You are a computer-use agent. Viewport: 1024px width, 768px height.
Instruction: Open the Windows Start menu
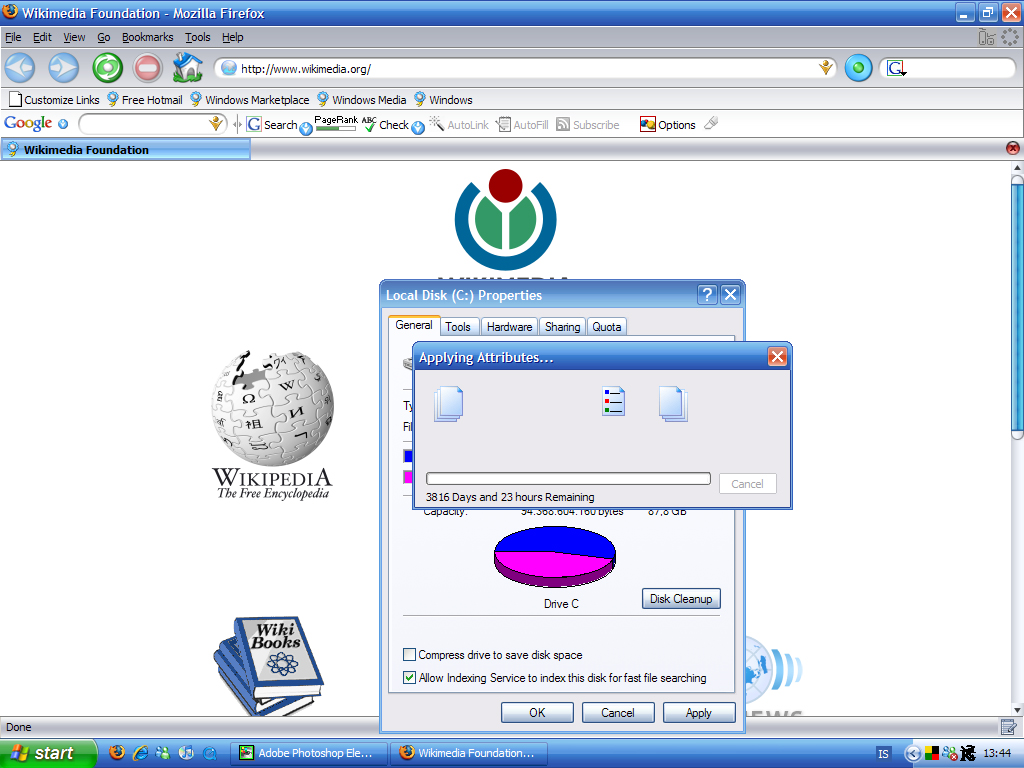pos(48,753)
